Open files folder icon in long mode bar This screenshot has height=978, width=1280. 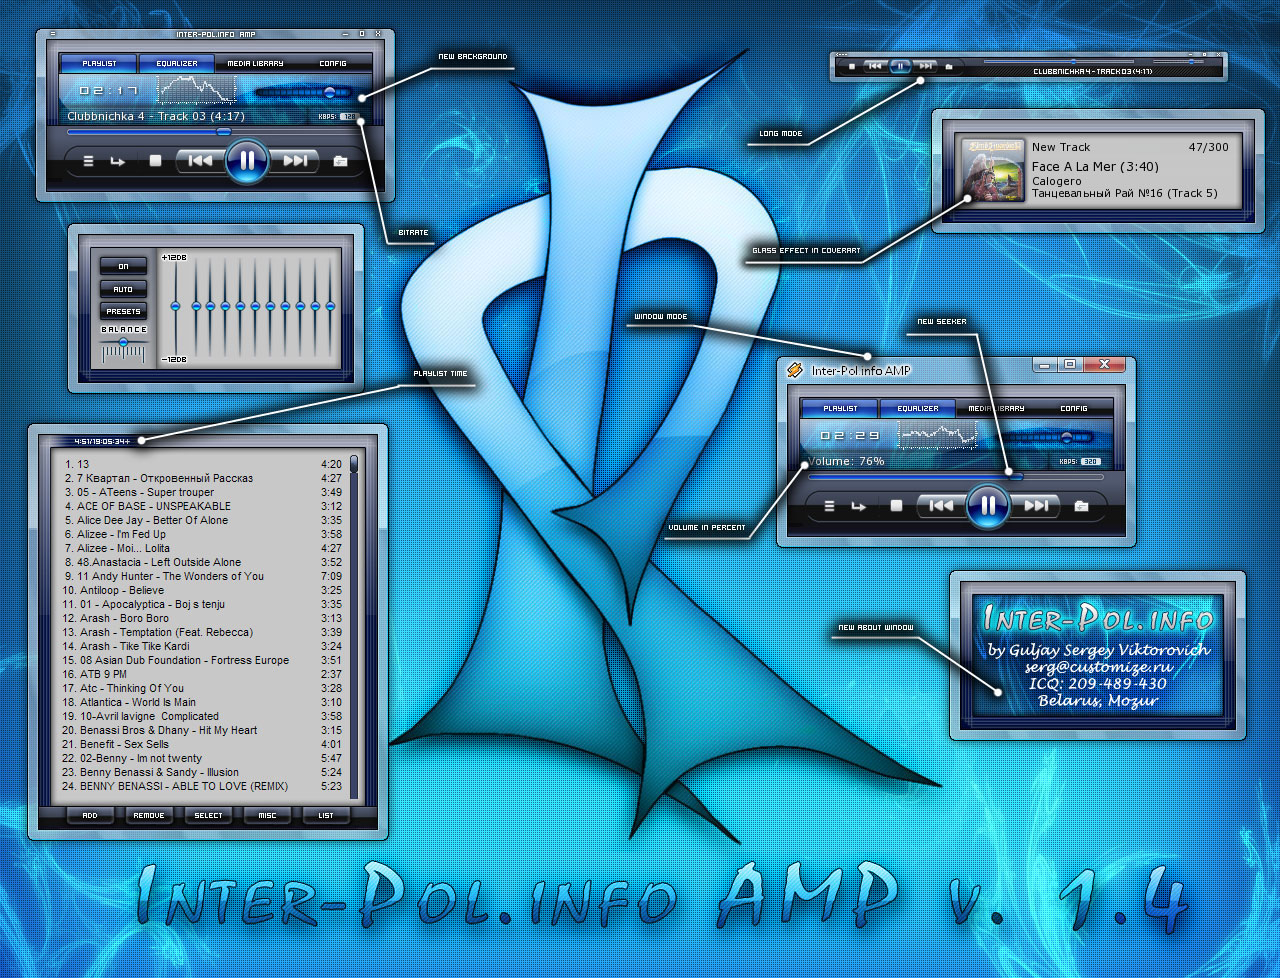(949, 67)
